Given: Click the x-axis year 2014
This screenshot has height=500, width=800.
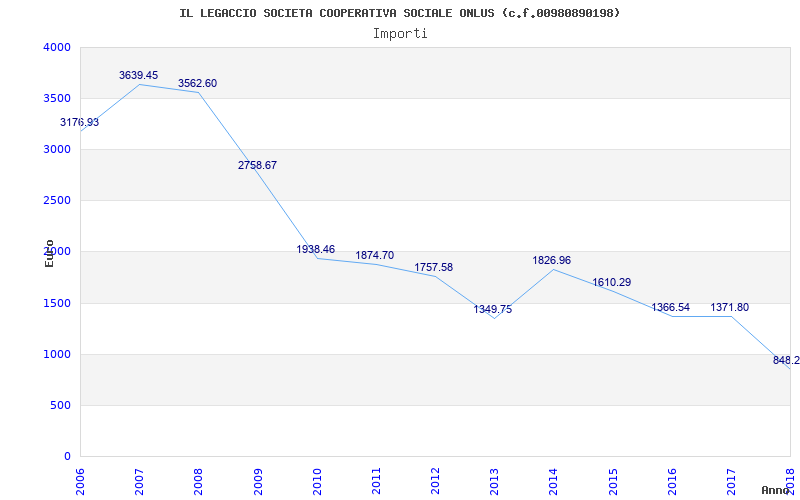Looking at the screenshot, I should pos(554,483).
